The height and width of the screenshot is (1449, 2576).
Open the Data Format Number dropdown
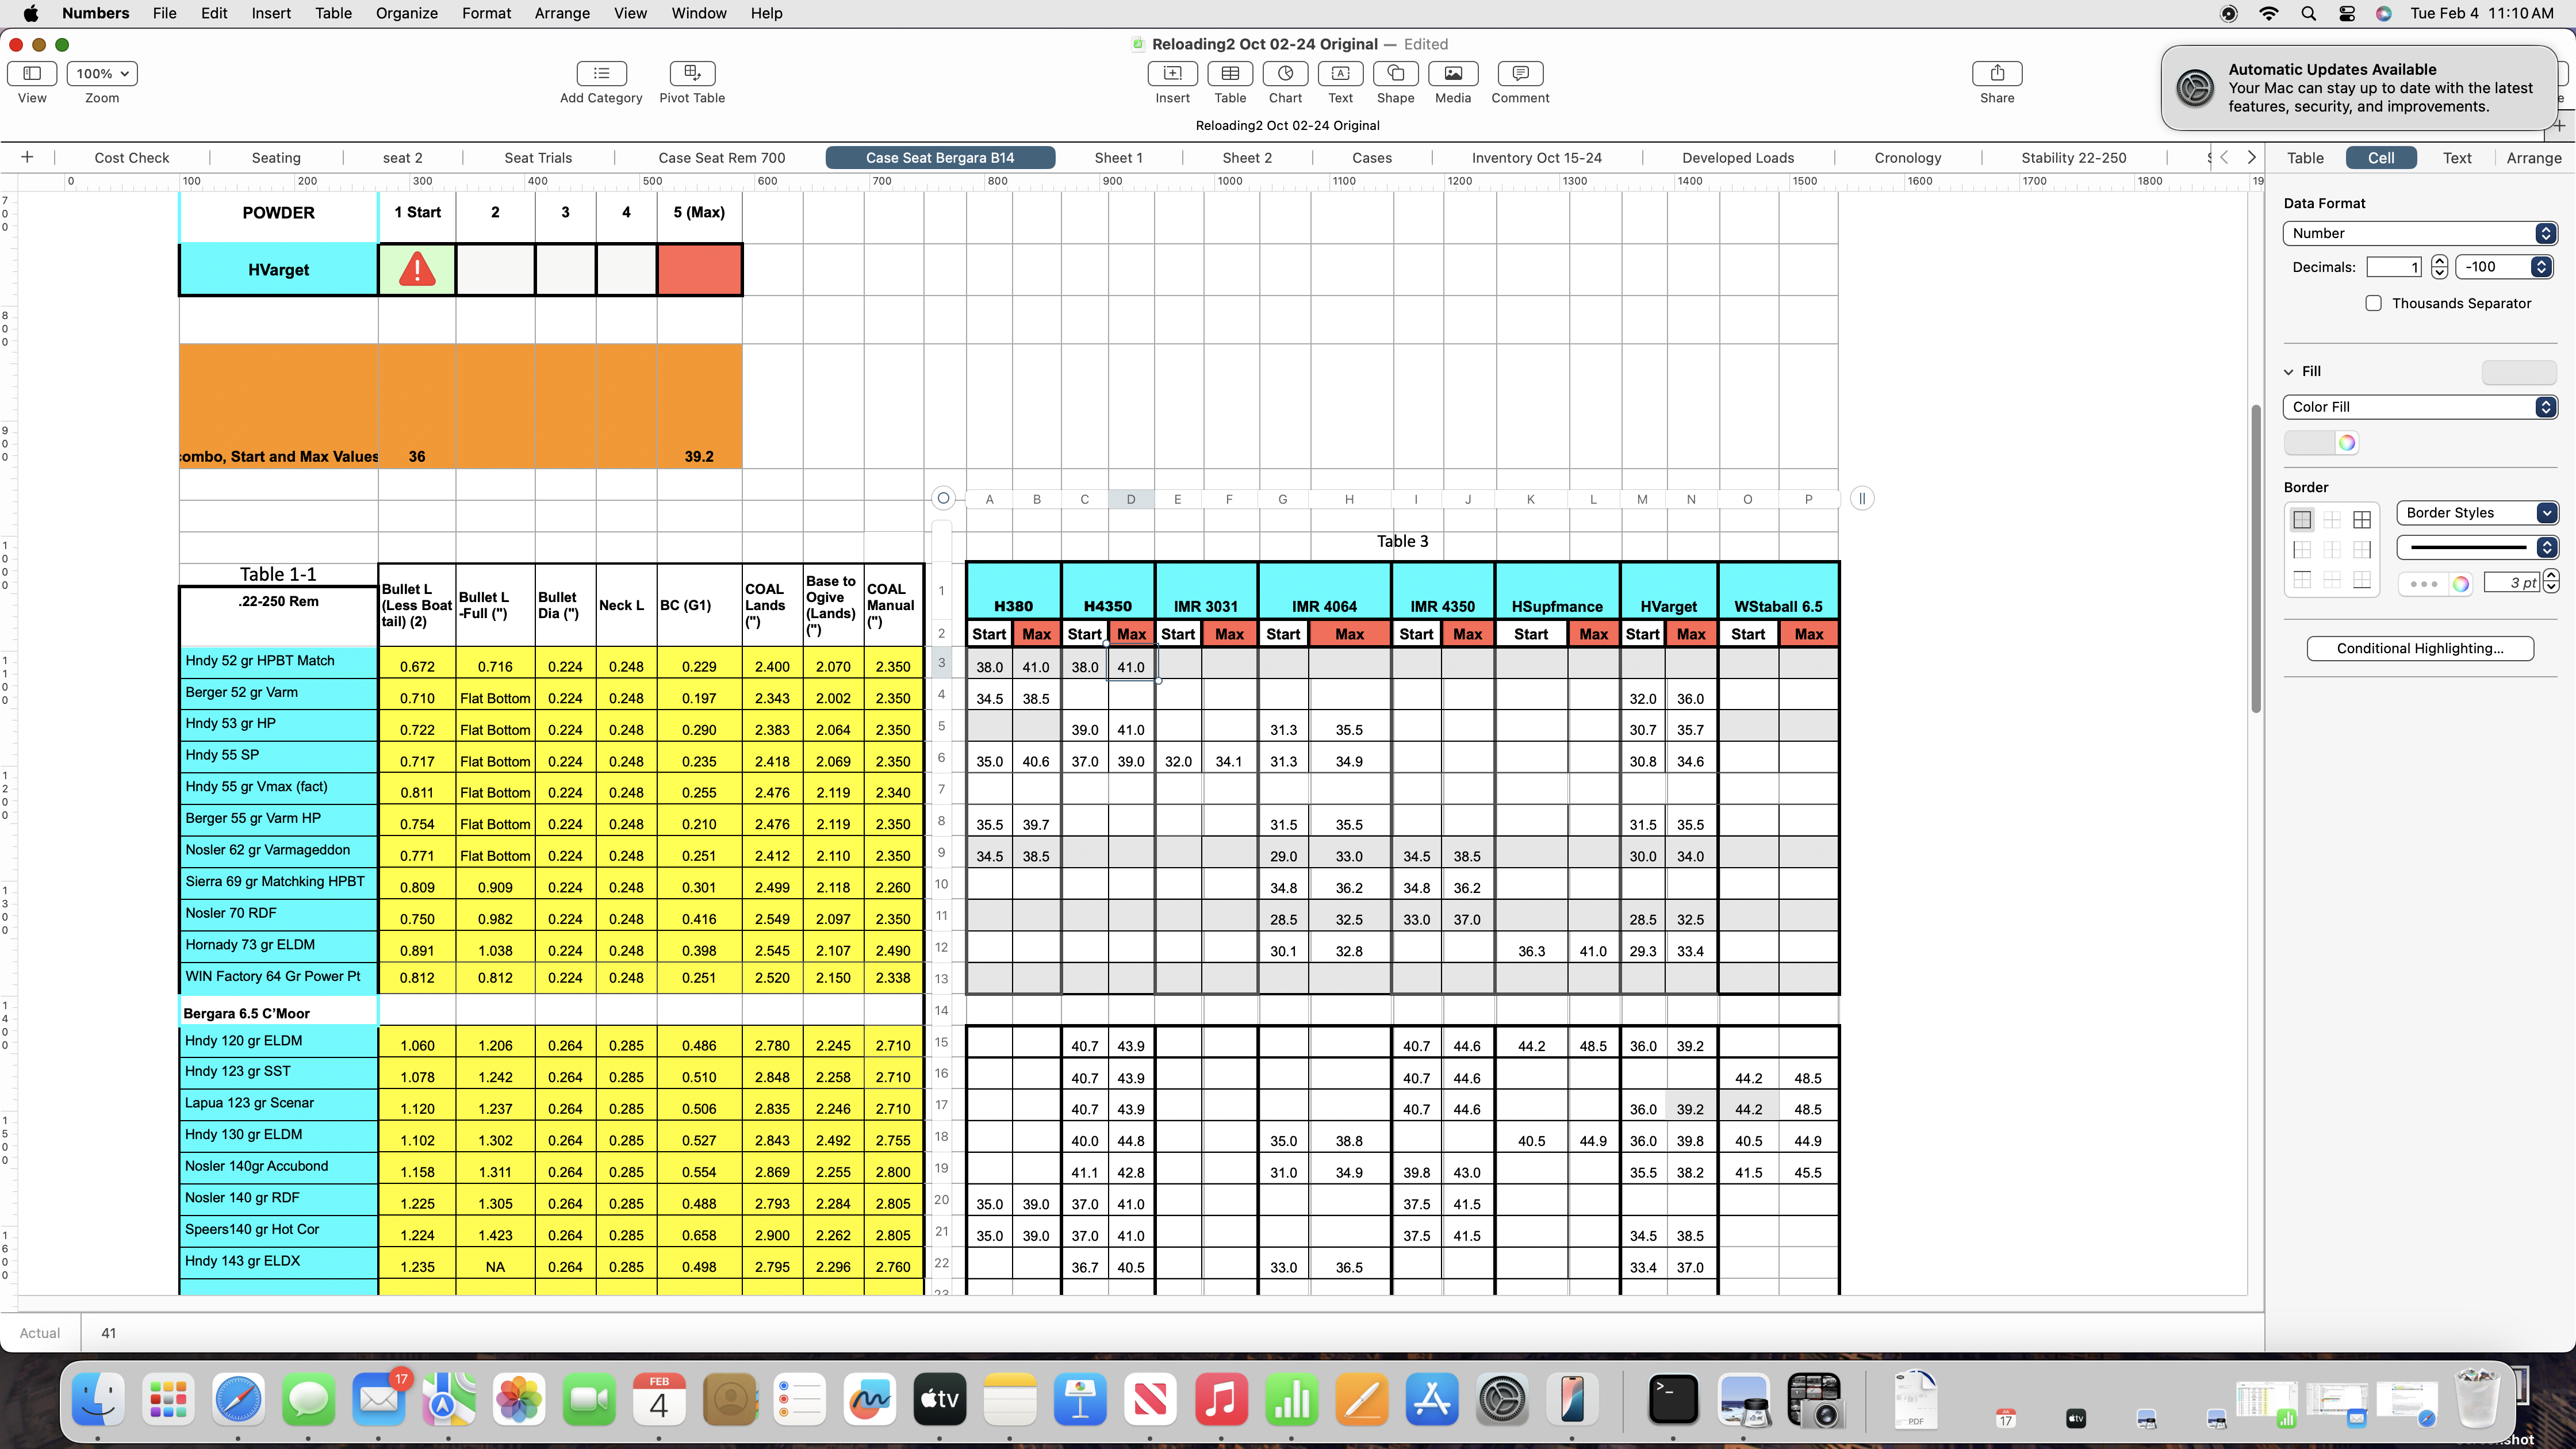[x=2420, y=233]
